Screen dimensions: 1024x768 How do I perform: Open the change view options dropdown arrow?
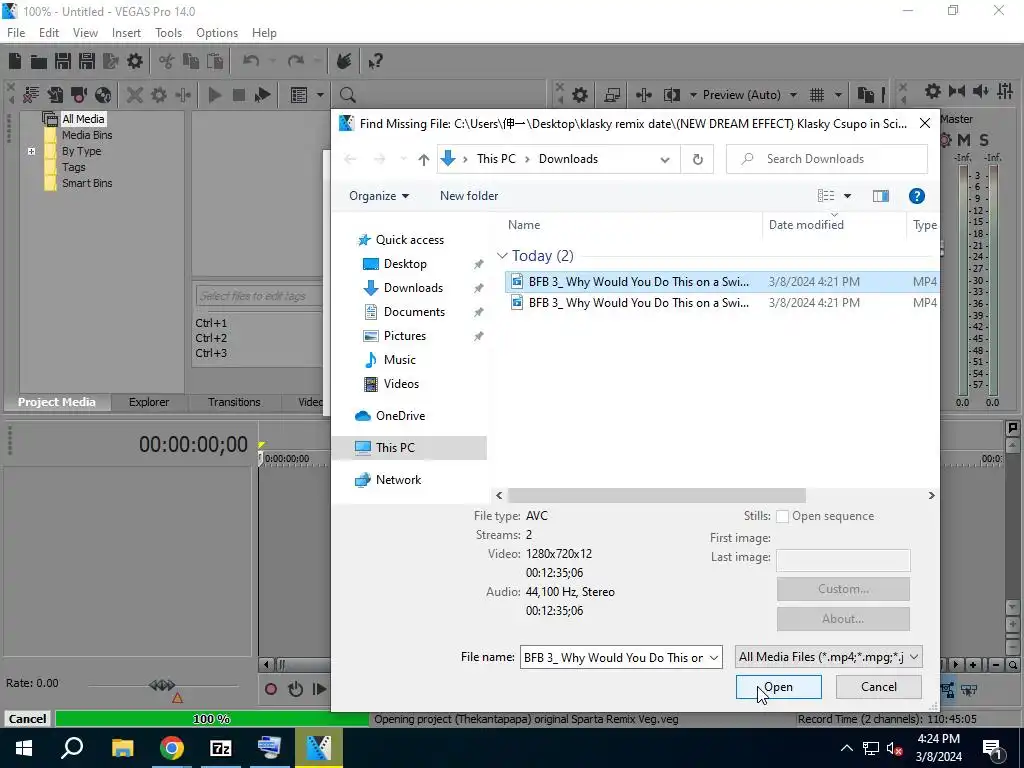tap(848, 196)
